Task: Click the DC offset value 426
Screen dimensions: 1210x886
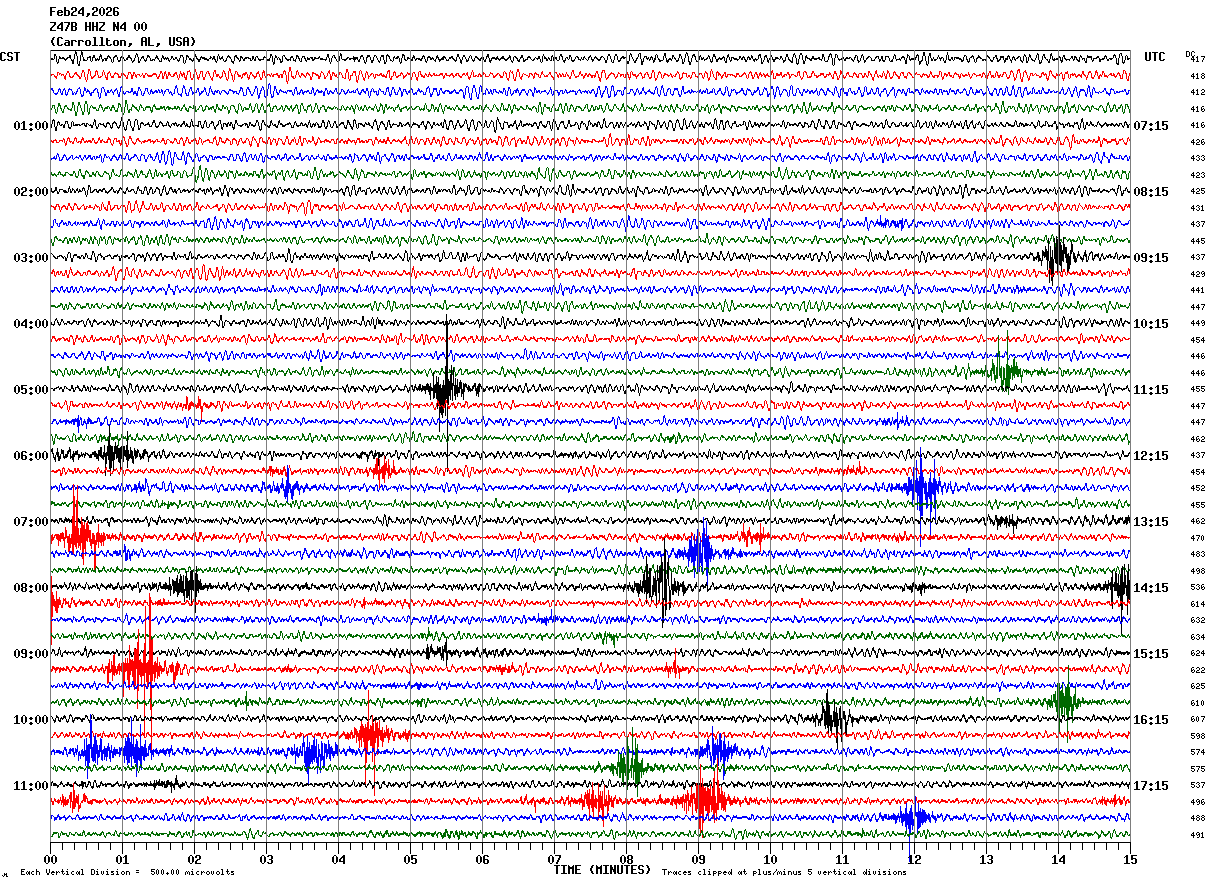Action: coord(1197,142)
